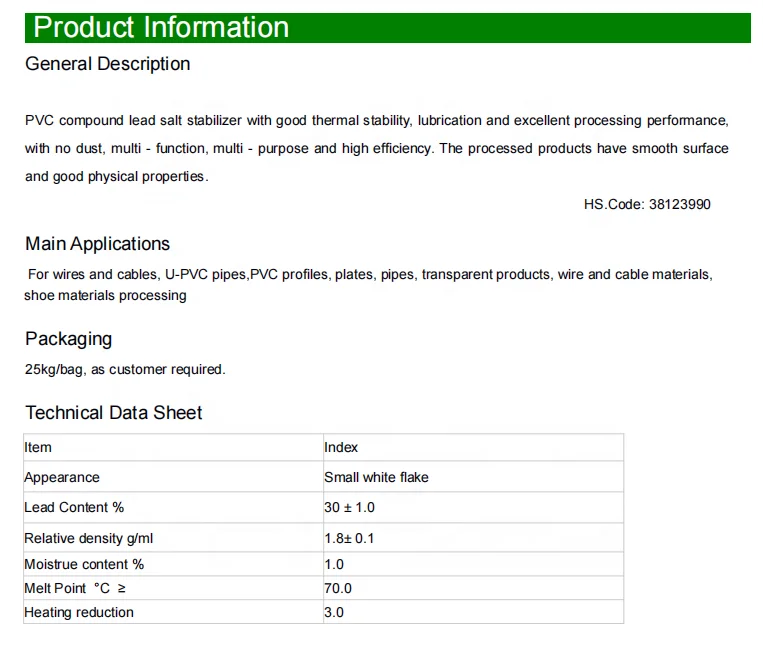Select the Appearance row label
The image size is (763, 648).
(62, 477)
